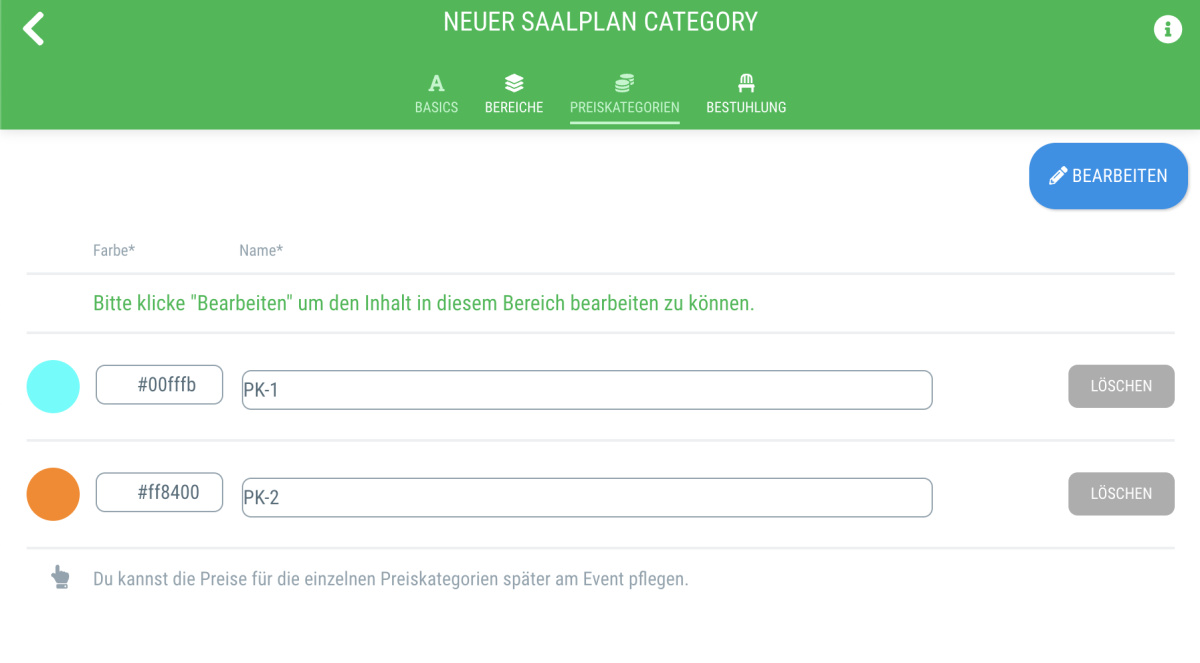This screenshot has height=663, width=1200.
Task: Click the stacked layers icon above Bereiche
Action: tap(514, 83)
